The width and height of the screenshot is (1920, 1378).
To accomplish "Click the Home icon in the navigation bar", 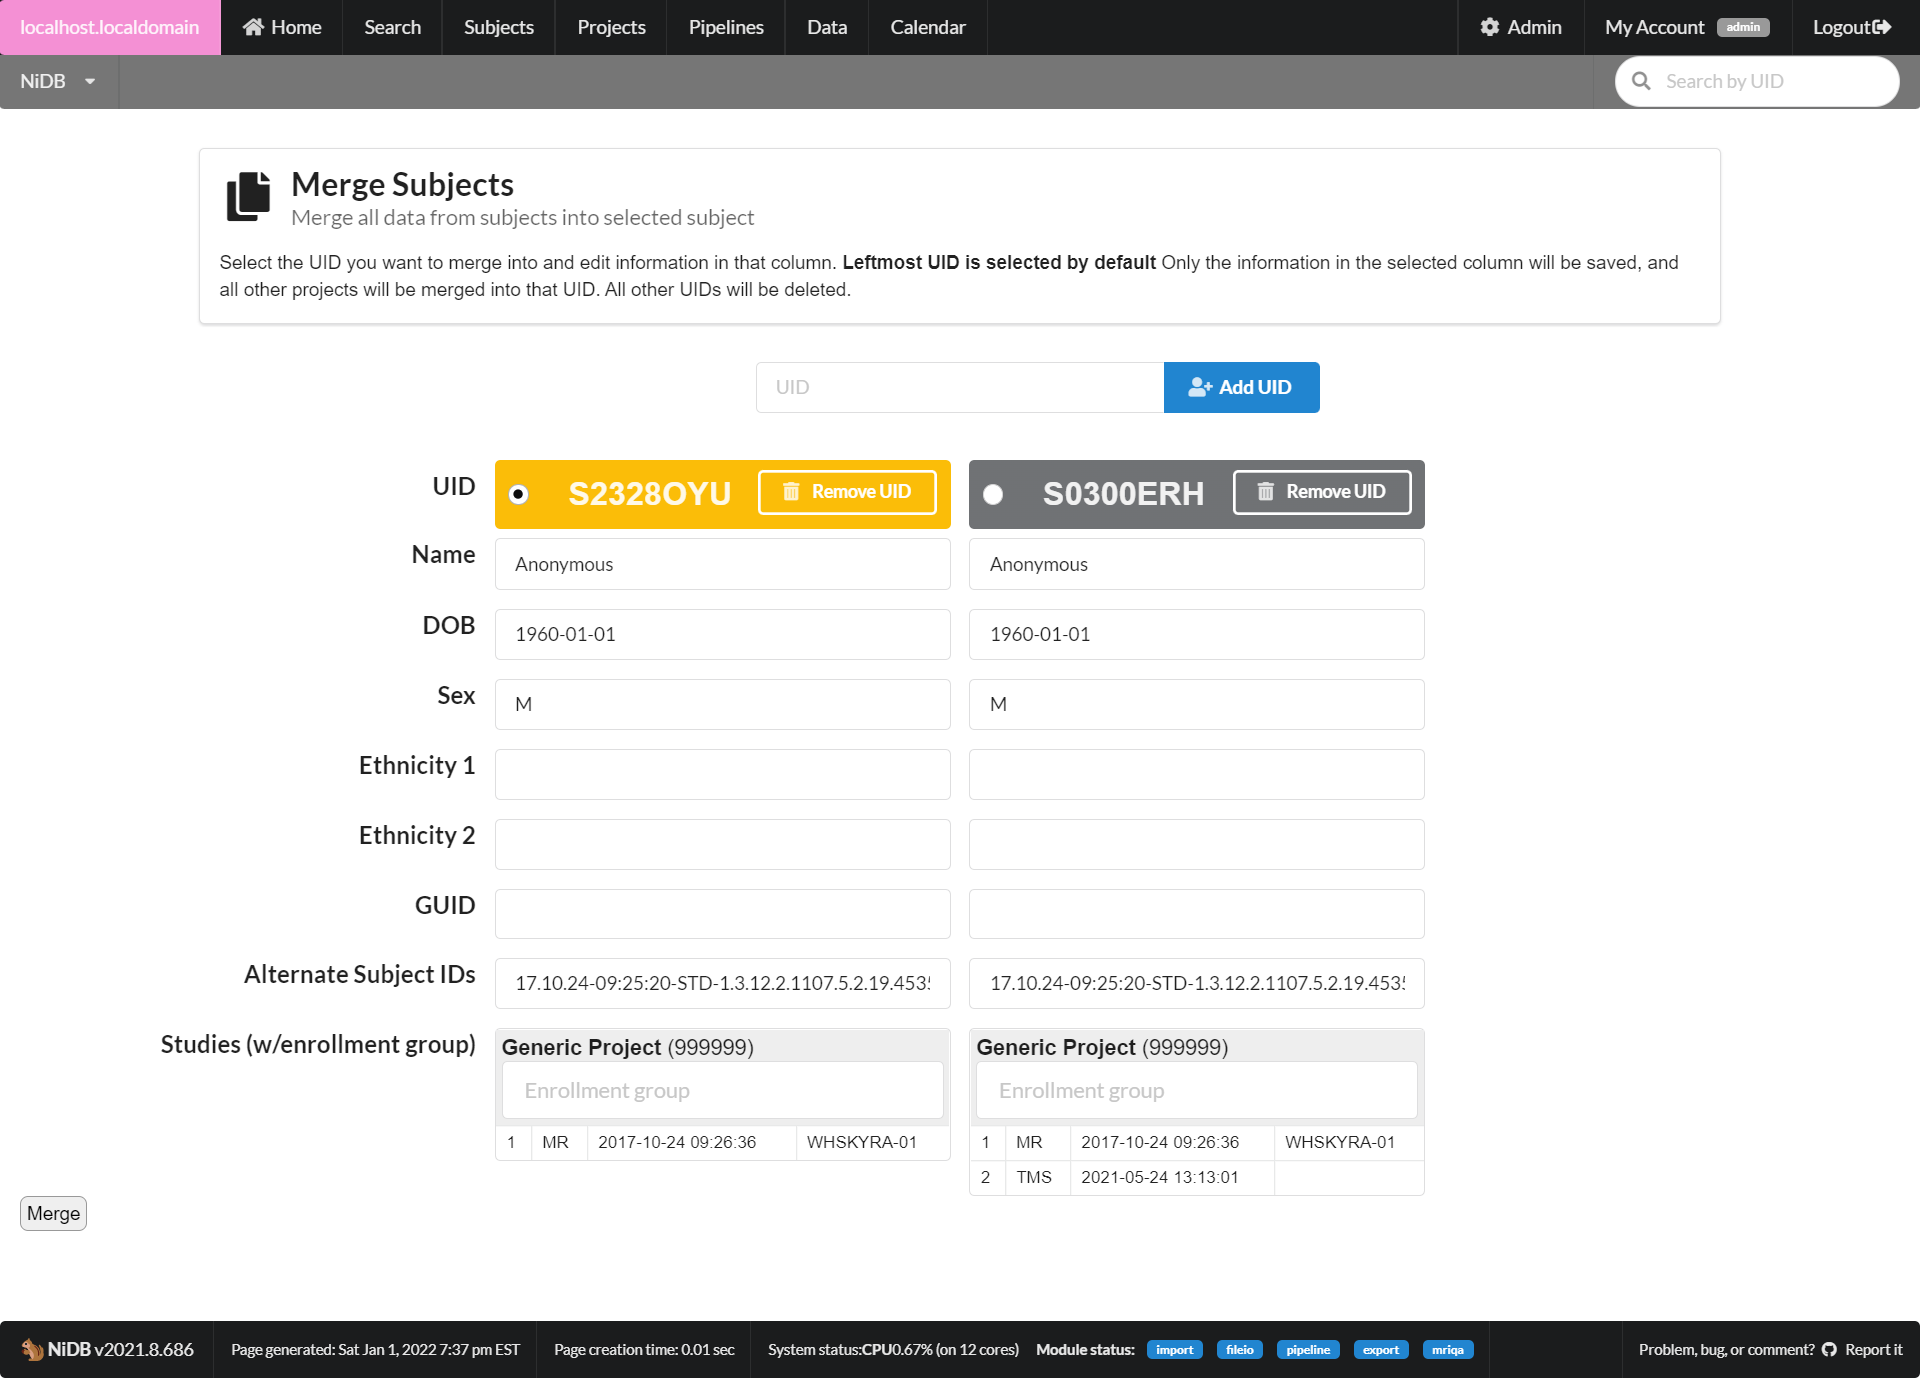I will coord(253,27).
